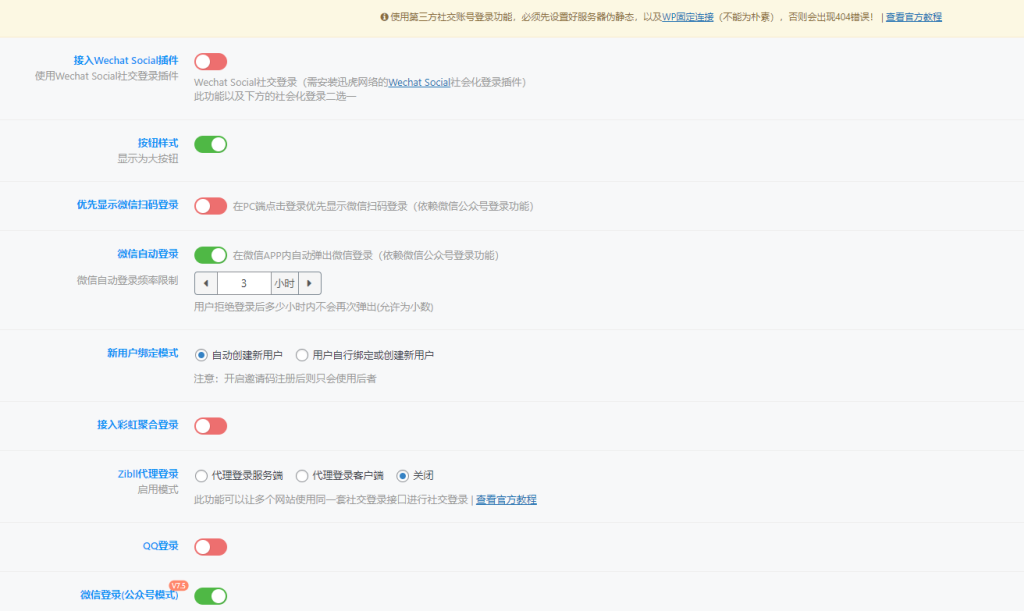Choose 用户自行绑定或创建新用户 option
Image resolution: width=1024 pixels, height=611 pixels.
point(304,354)
